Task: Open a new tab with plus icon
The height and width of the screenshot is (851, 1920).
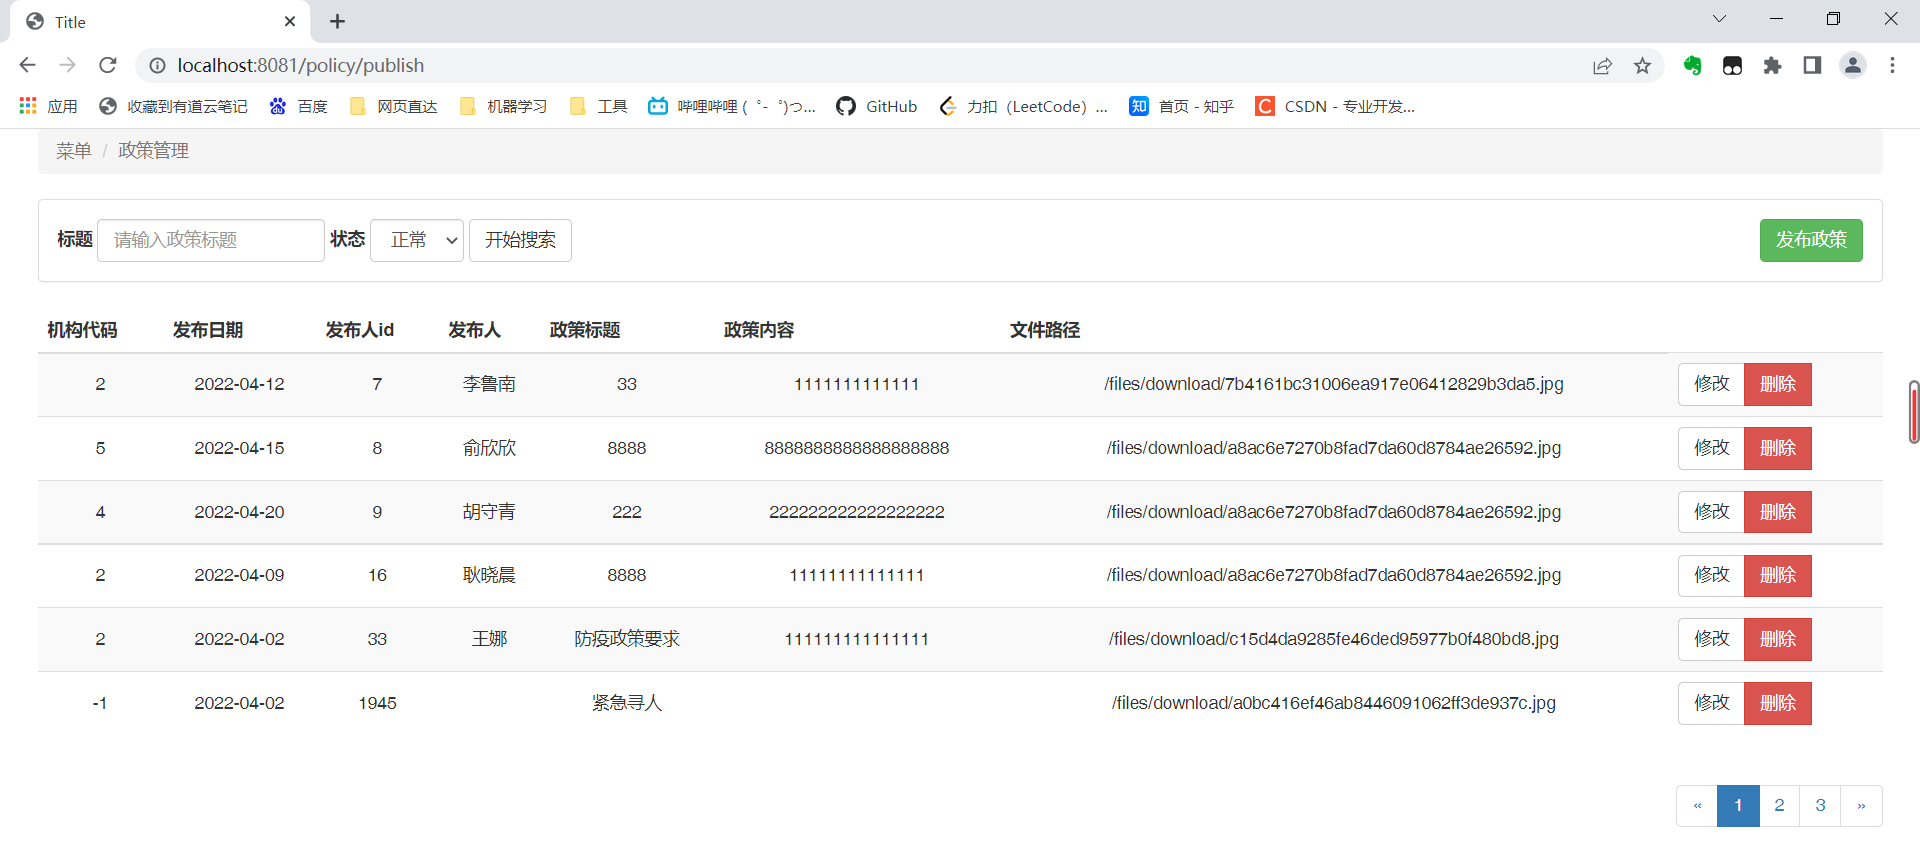Action: pyautogui.click(x=338, y=21)
